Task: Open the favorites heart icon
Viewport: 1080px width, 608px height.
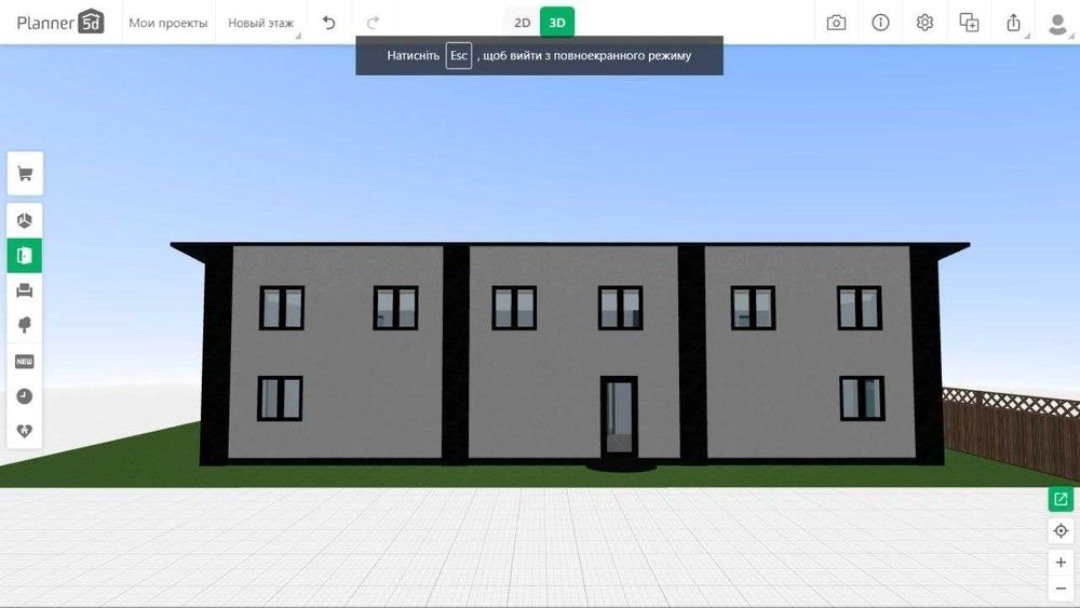Action: coord(25,431)
